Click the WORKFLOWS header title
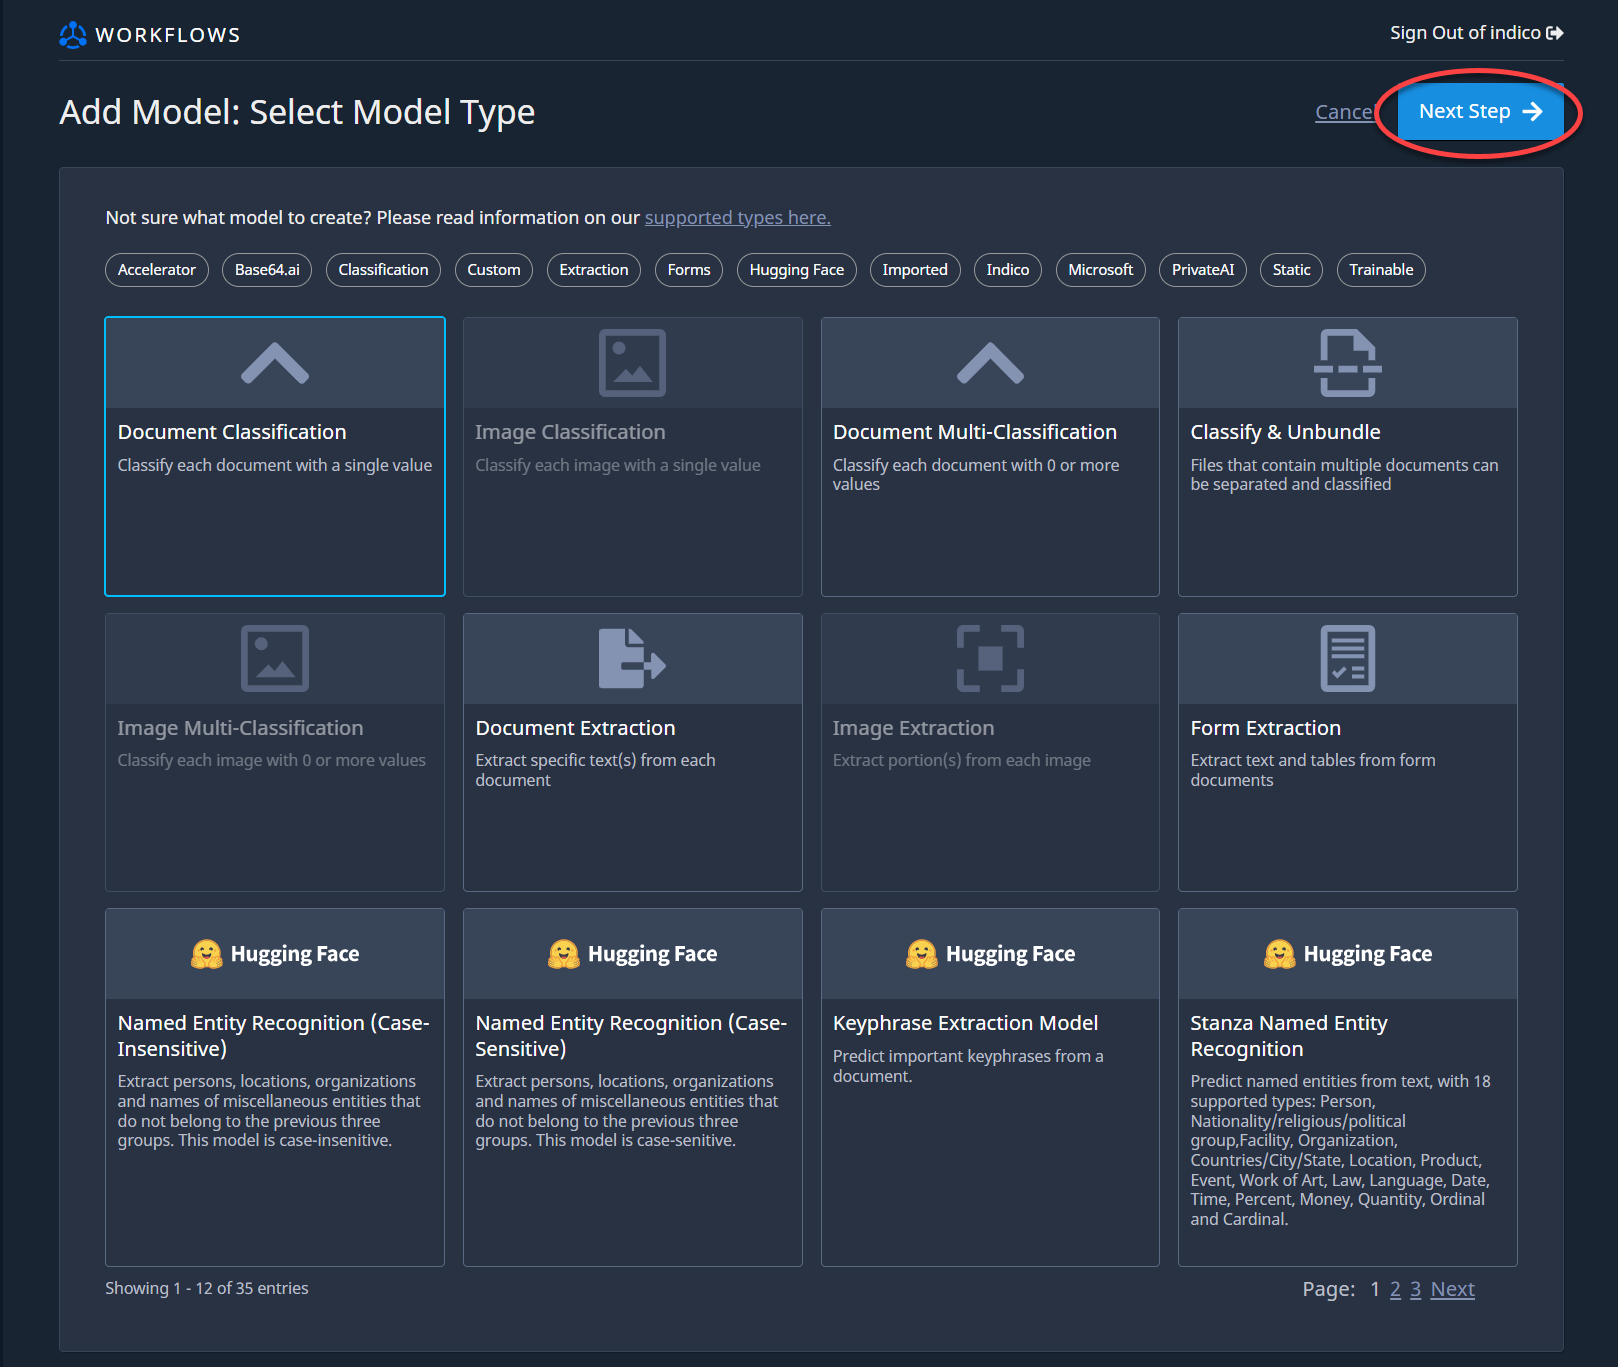This screenshot has height=1367, width=1618. [168, 35]
